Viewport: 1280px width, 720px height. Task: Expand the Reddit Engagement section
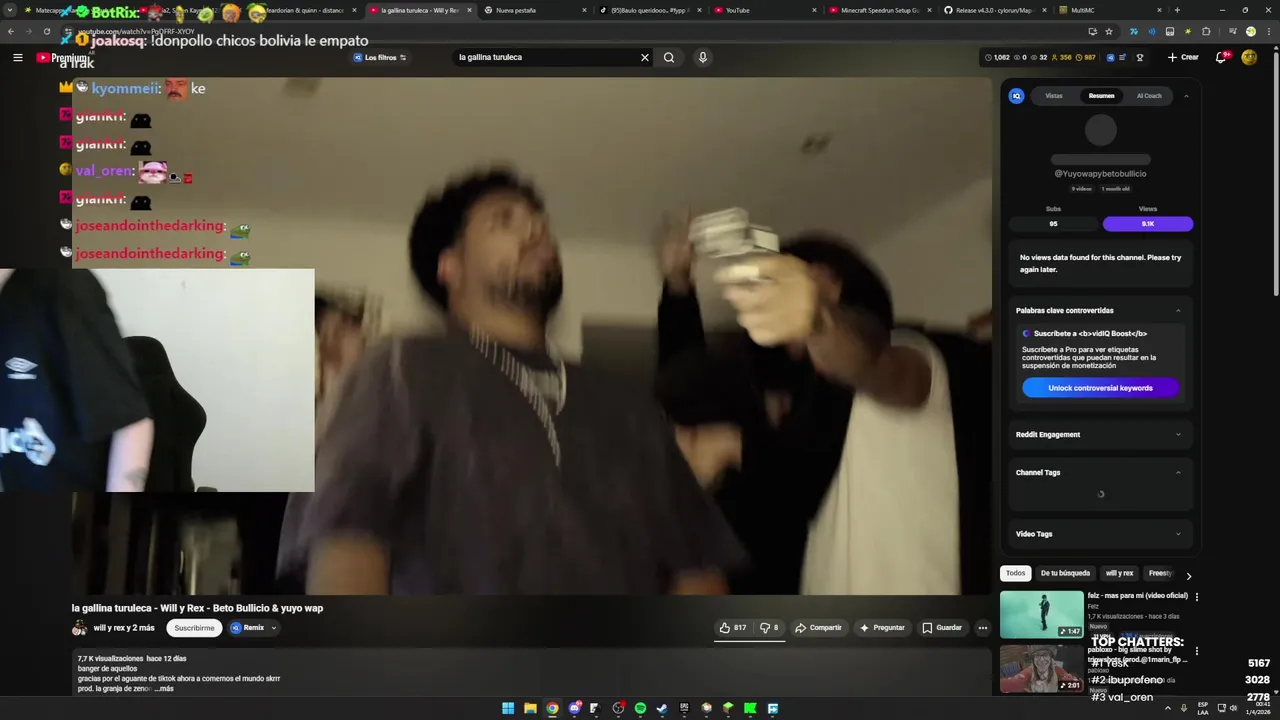click(1178, 435)
